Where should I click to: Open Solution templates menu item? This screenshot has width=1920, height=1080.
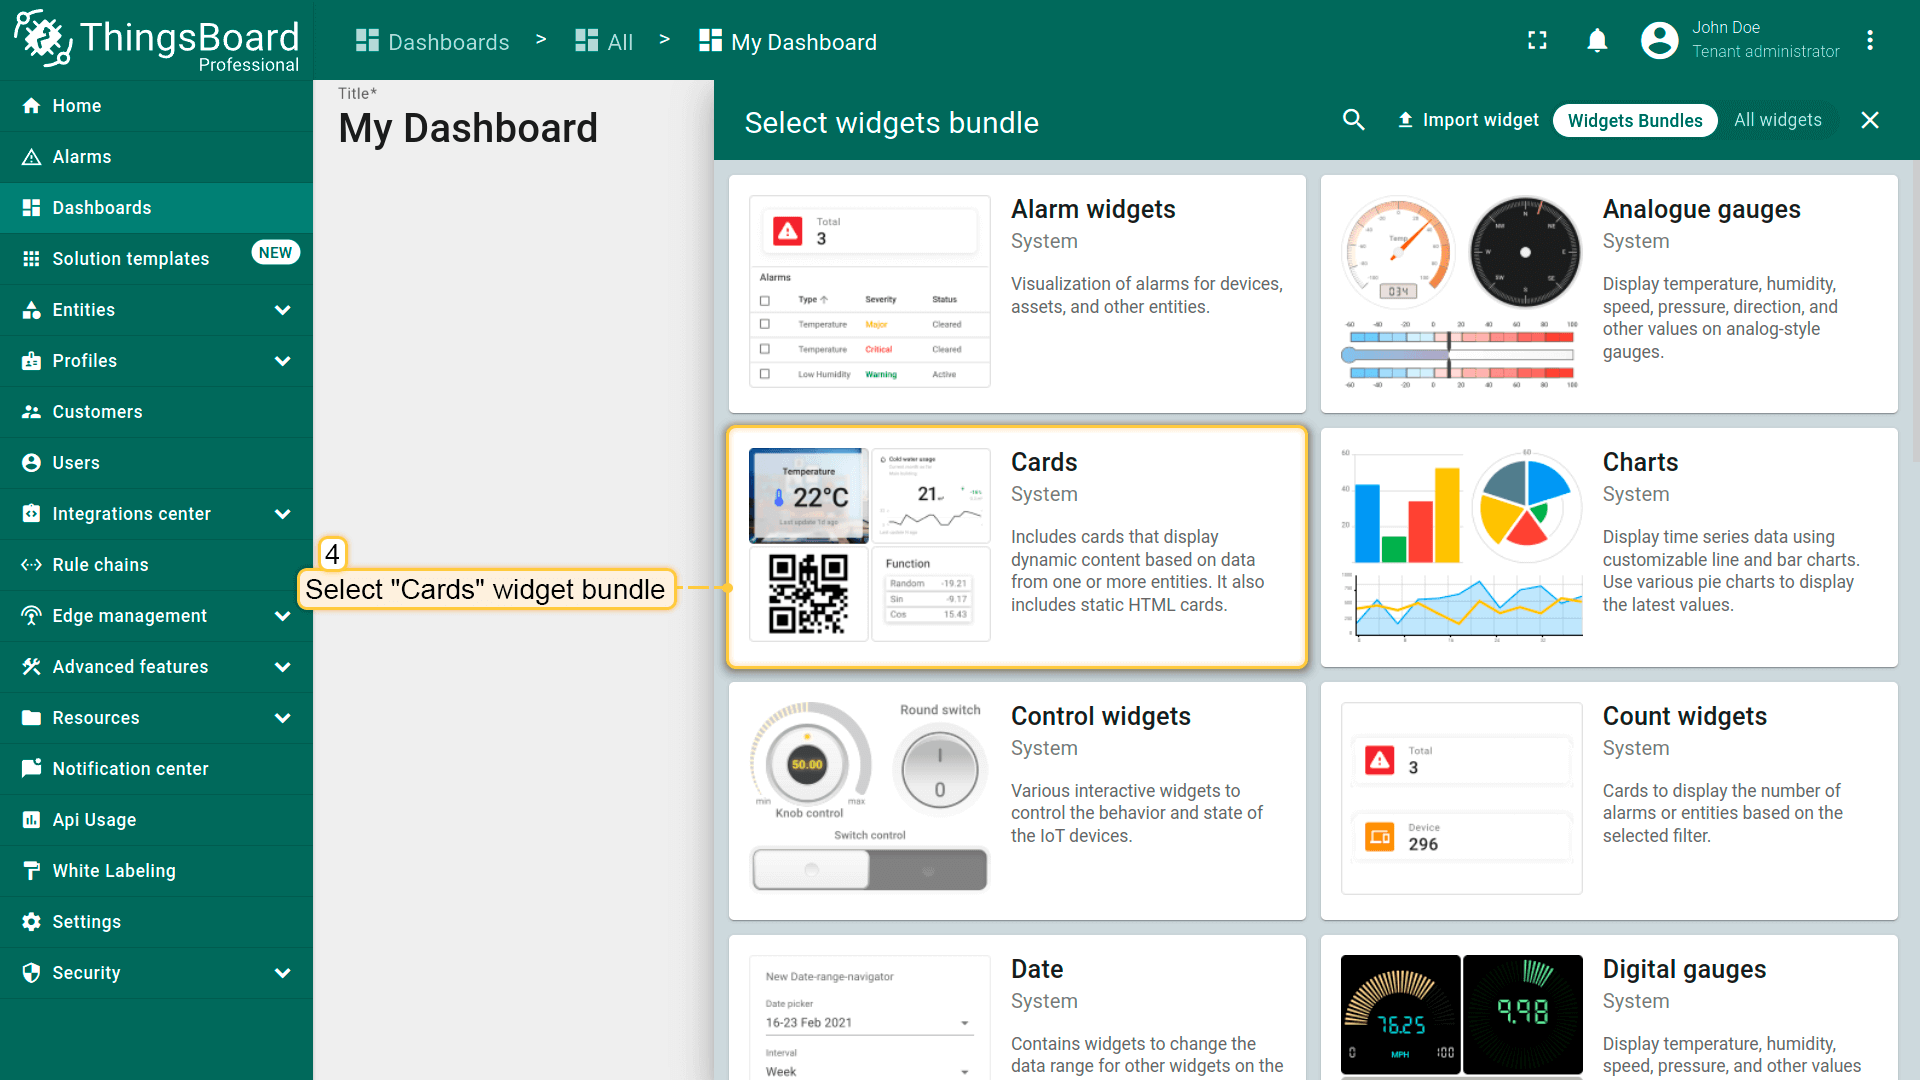131,259
